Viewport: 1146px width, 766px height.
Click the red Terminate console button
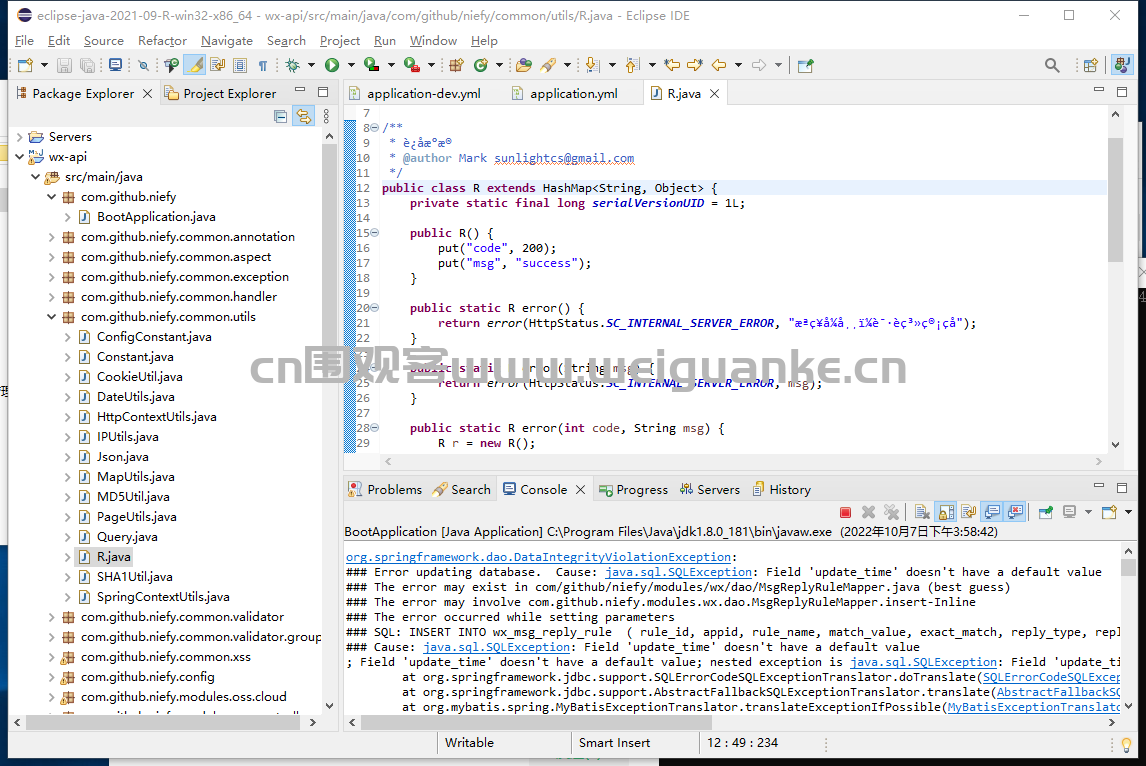846,512
